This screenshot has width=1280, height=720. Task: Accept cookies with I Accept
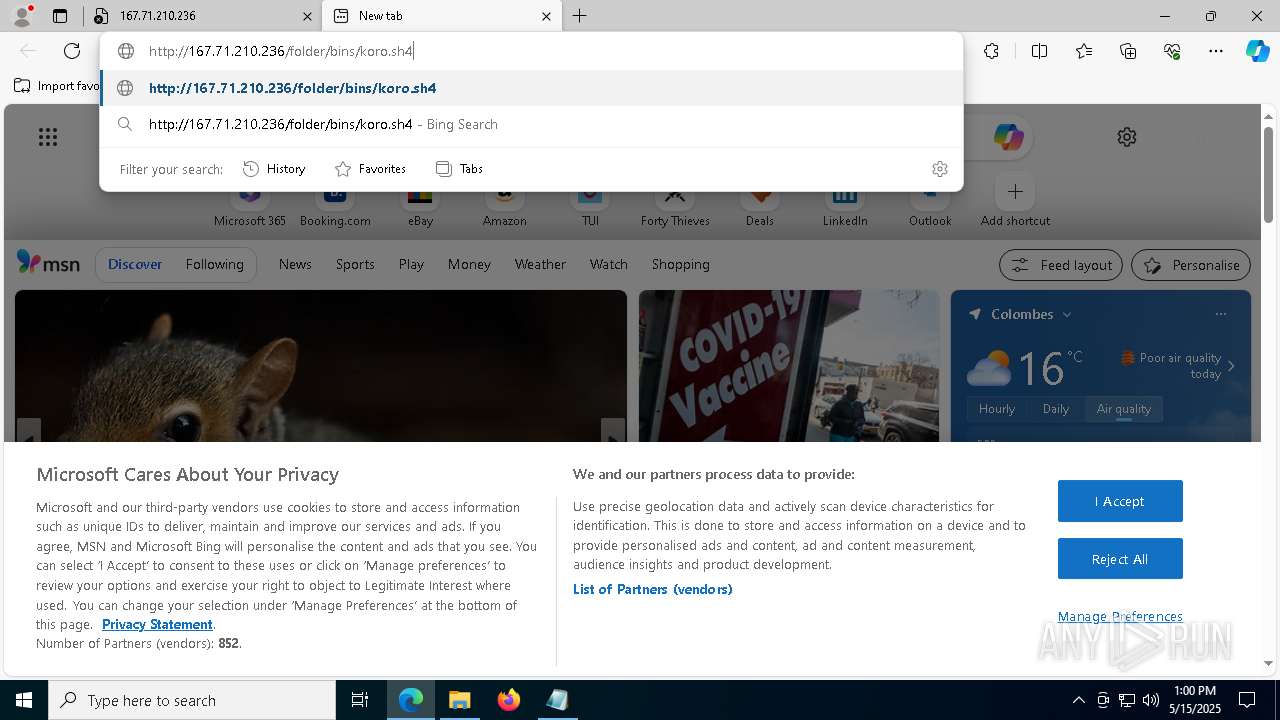1120,501
